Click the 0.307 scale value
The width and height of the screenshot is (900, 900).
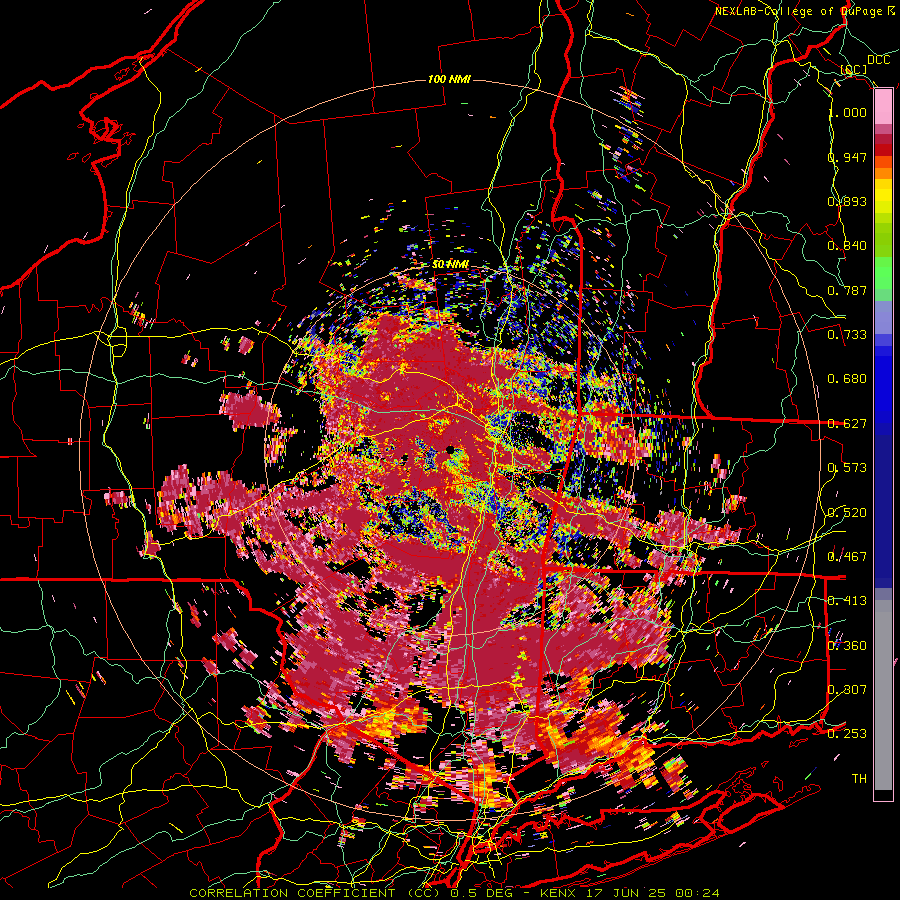[x=848, y=690]
